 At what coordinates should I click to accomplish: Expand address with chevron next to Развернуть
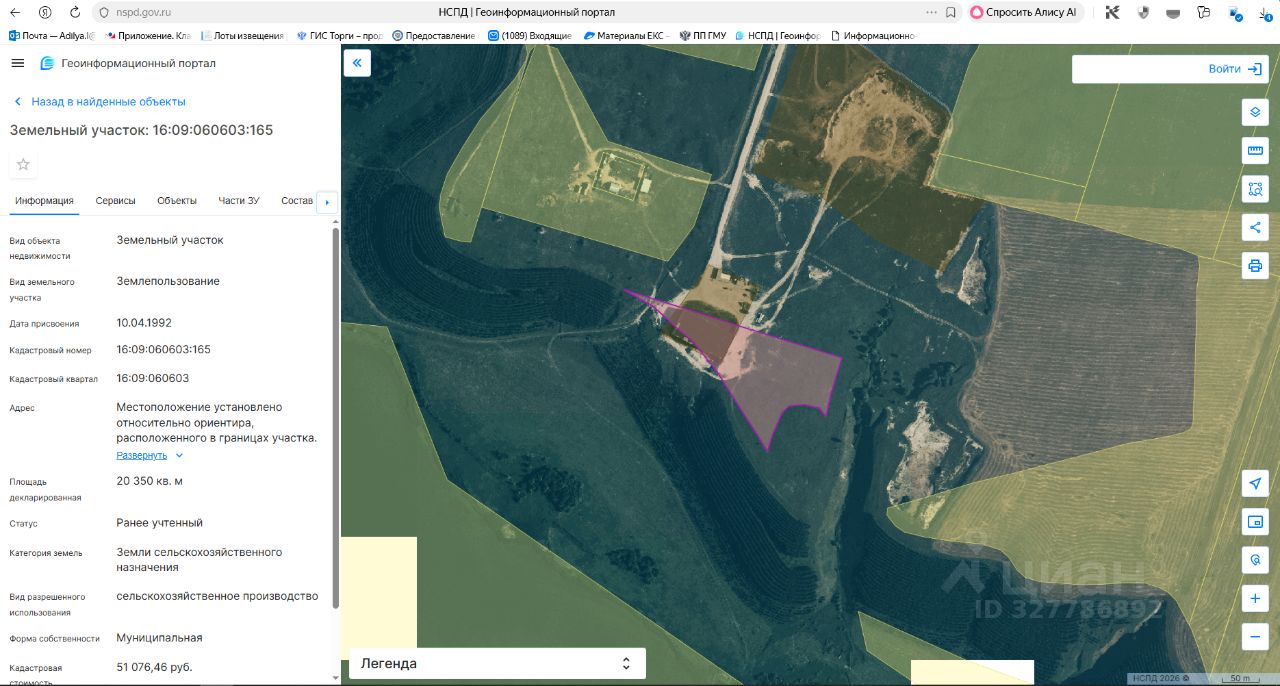[x=179, y=455]
